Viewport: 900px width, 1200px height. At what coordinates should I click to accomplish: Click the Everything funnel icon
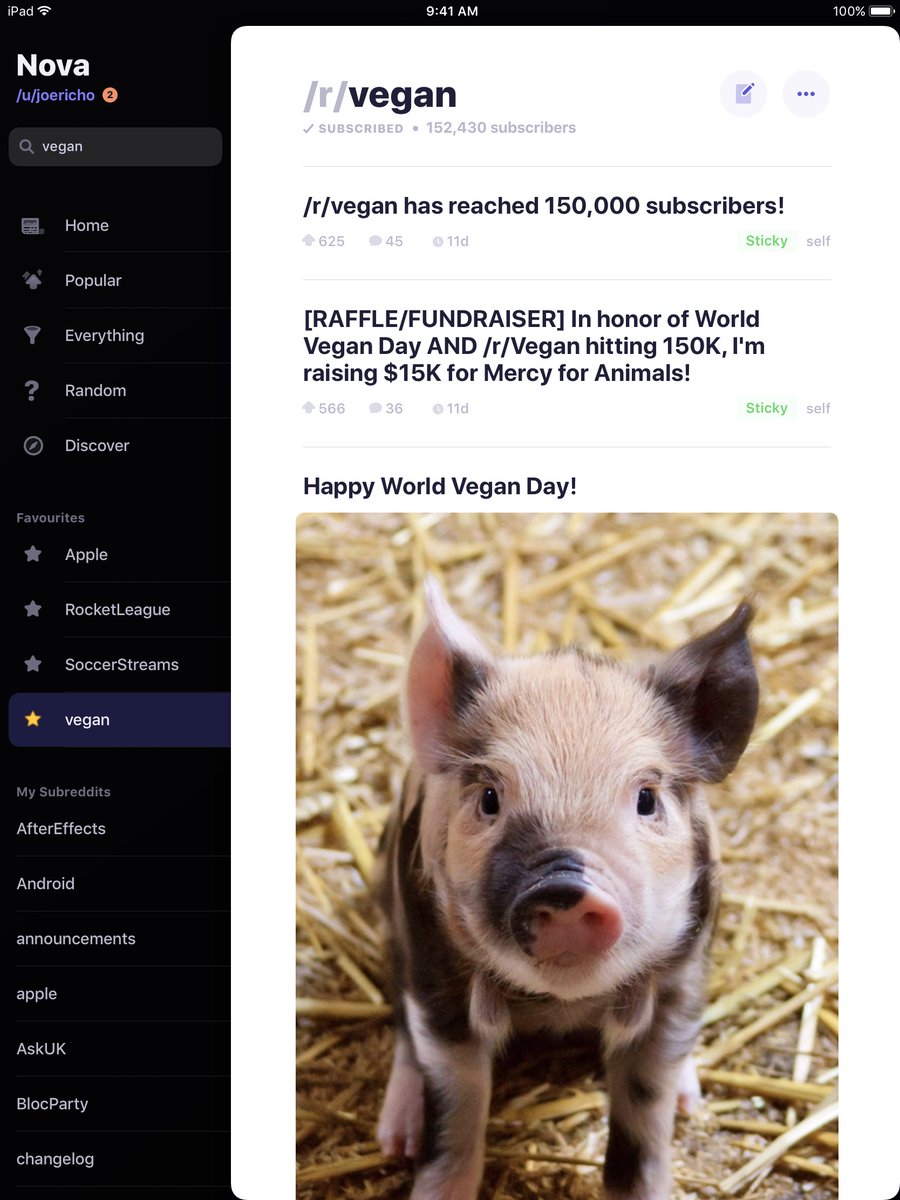pos(33,336)
